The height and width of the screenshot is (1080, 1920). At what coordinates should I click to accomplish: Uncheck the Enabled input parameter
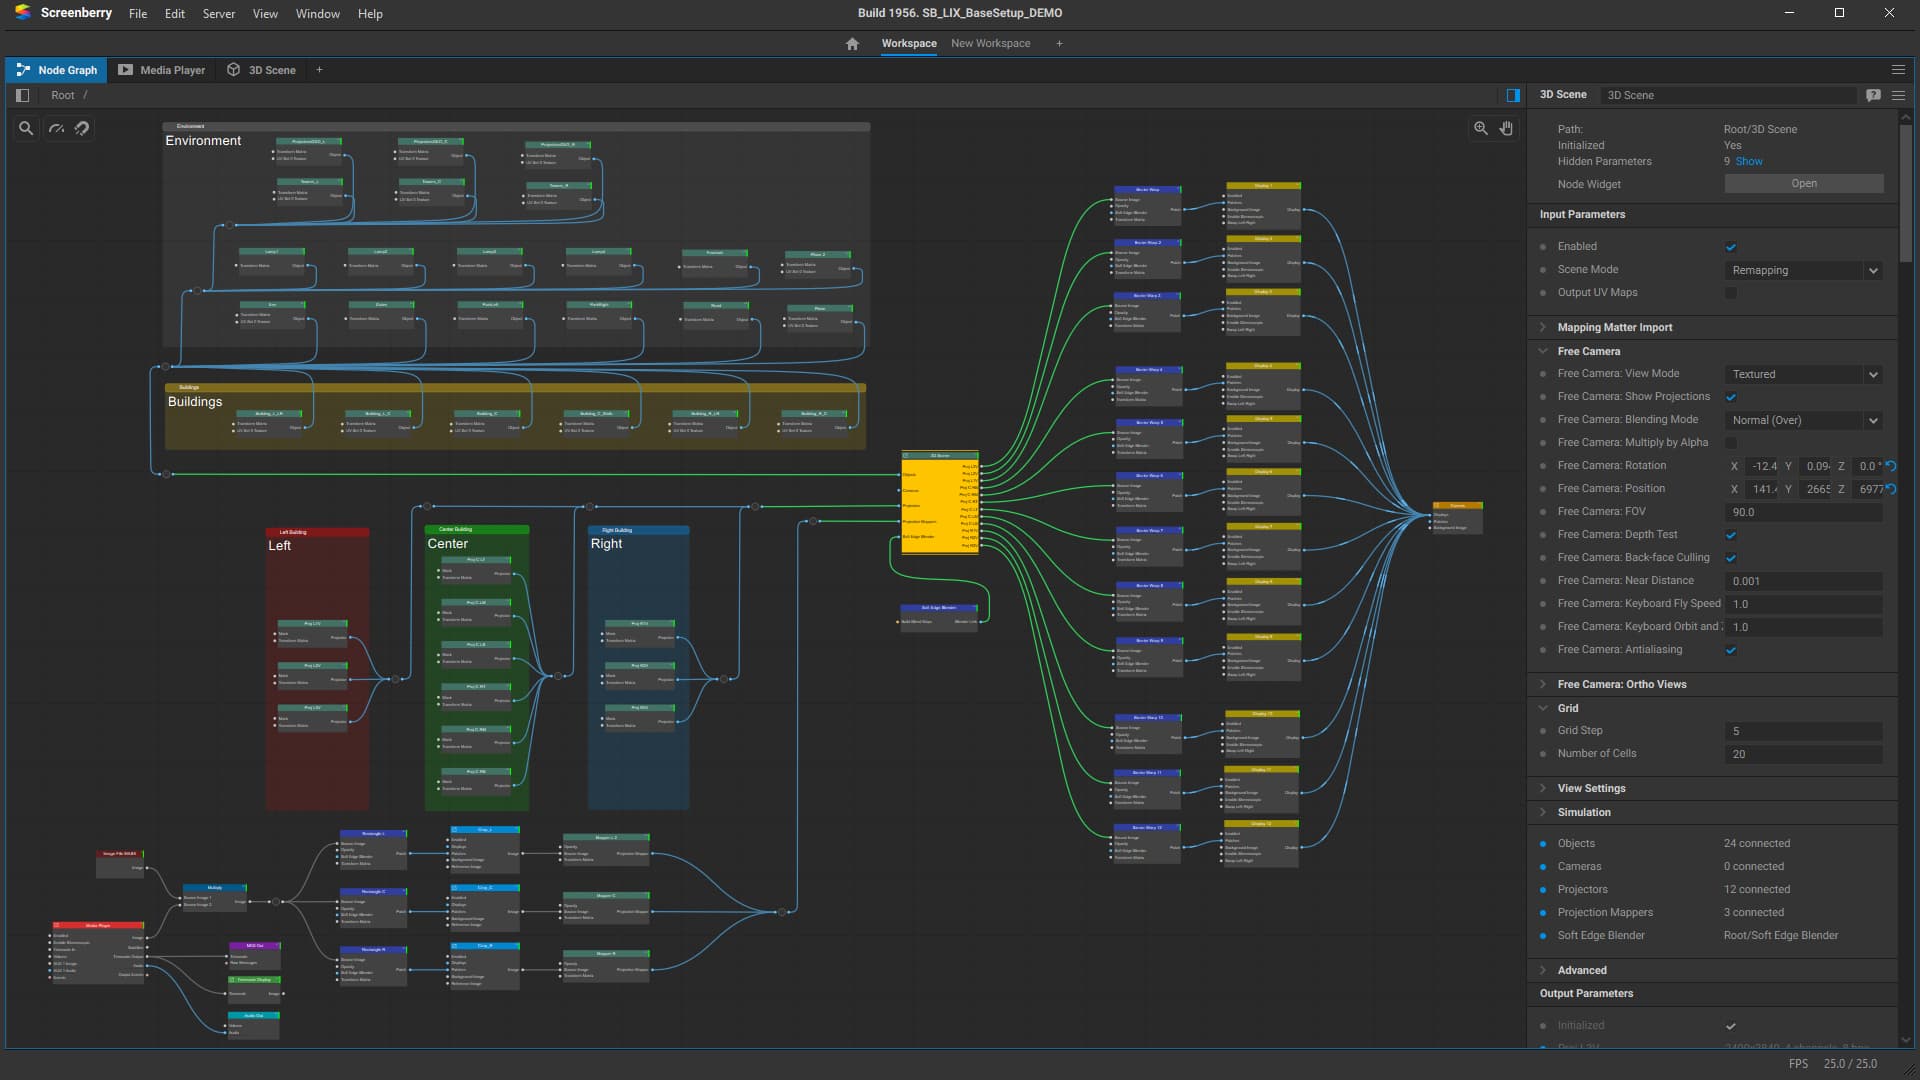1731,247
